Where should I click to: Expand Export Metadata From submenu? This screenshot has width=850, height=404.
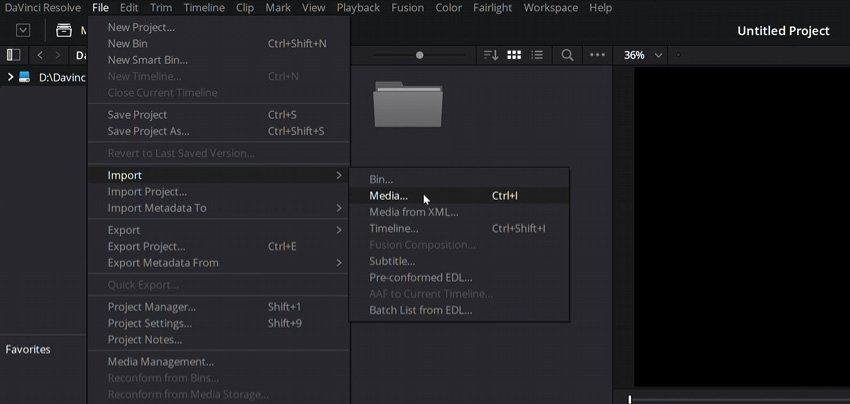tap(218, 263)
